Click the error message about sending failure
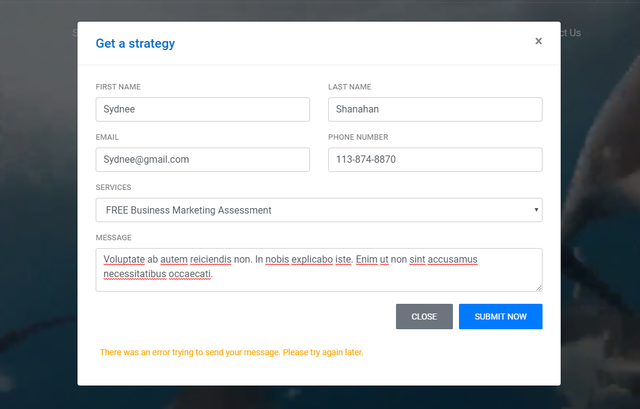 pyautogui.click(x=231, y=352)
